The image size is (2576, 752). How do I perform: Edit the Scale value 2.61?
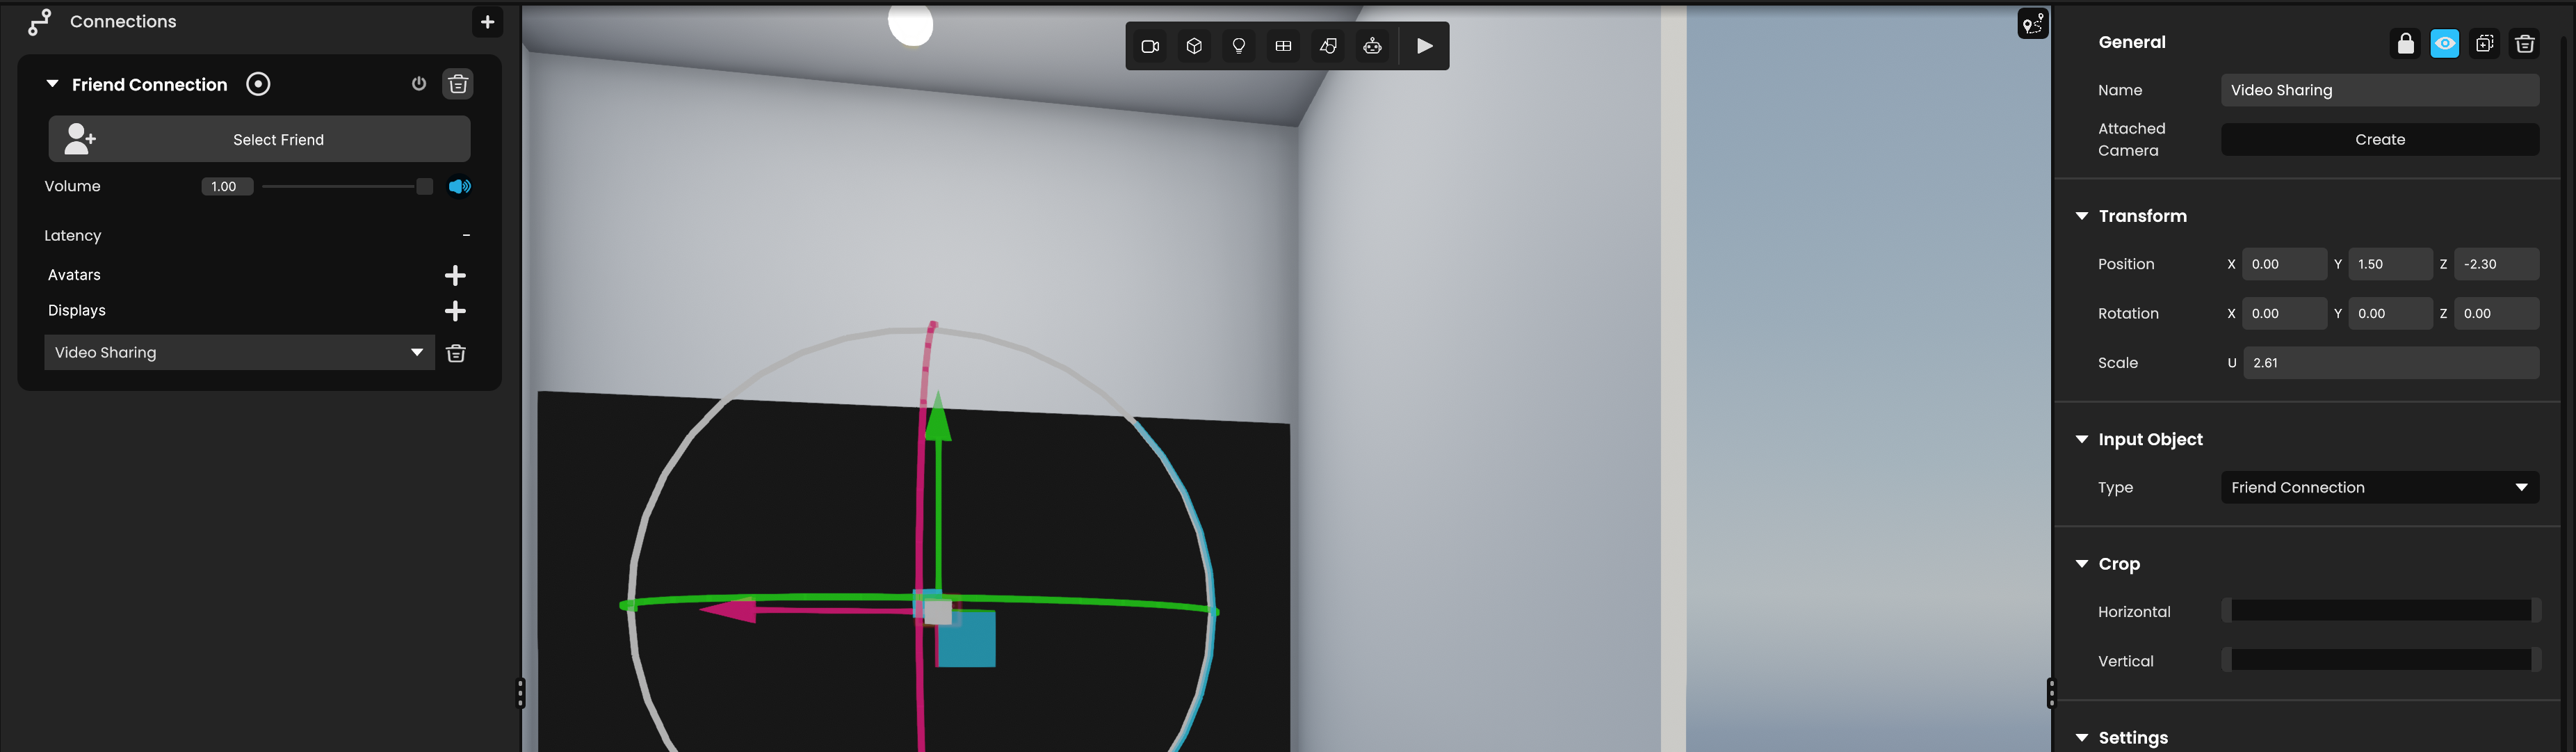(x=2391, y=363)
